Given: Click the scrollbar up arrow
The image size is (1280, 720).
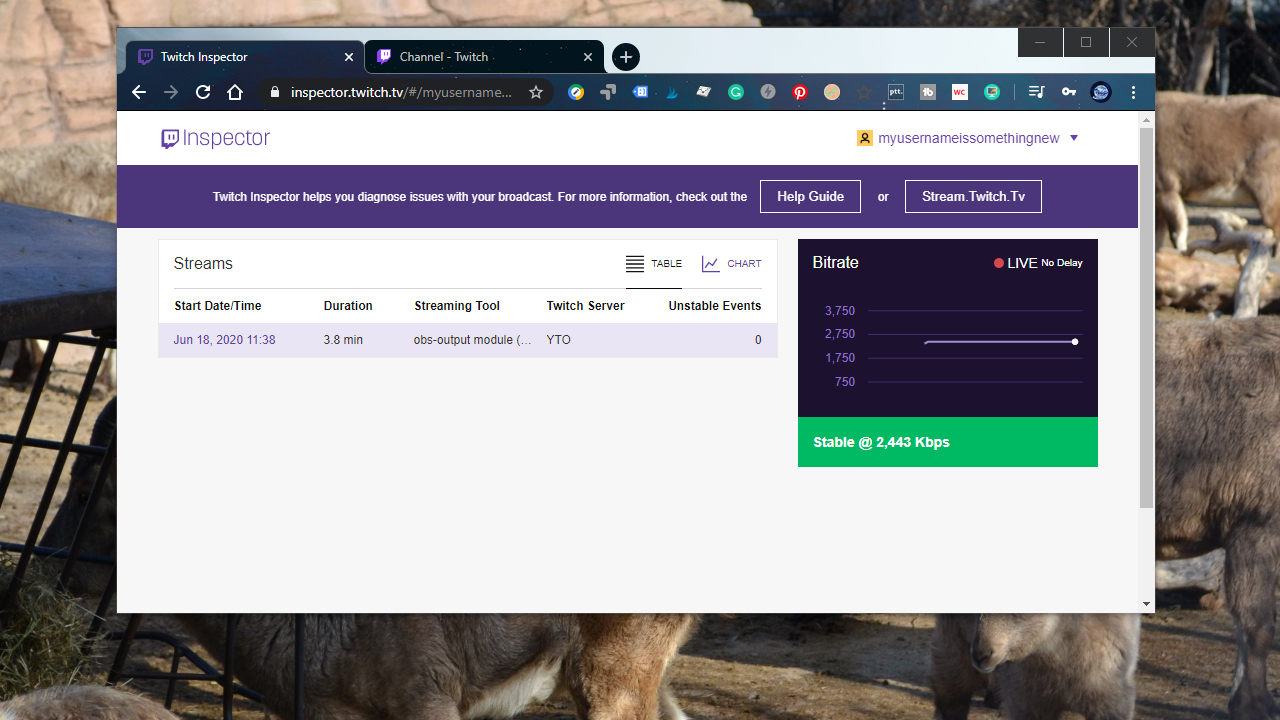Looking at the screenshot, I should (x=1146, y=119).
